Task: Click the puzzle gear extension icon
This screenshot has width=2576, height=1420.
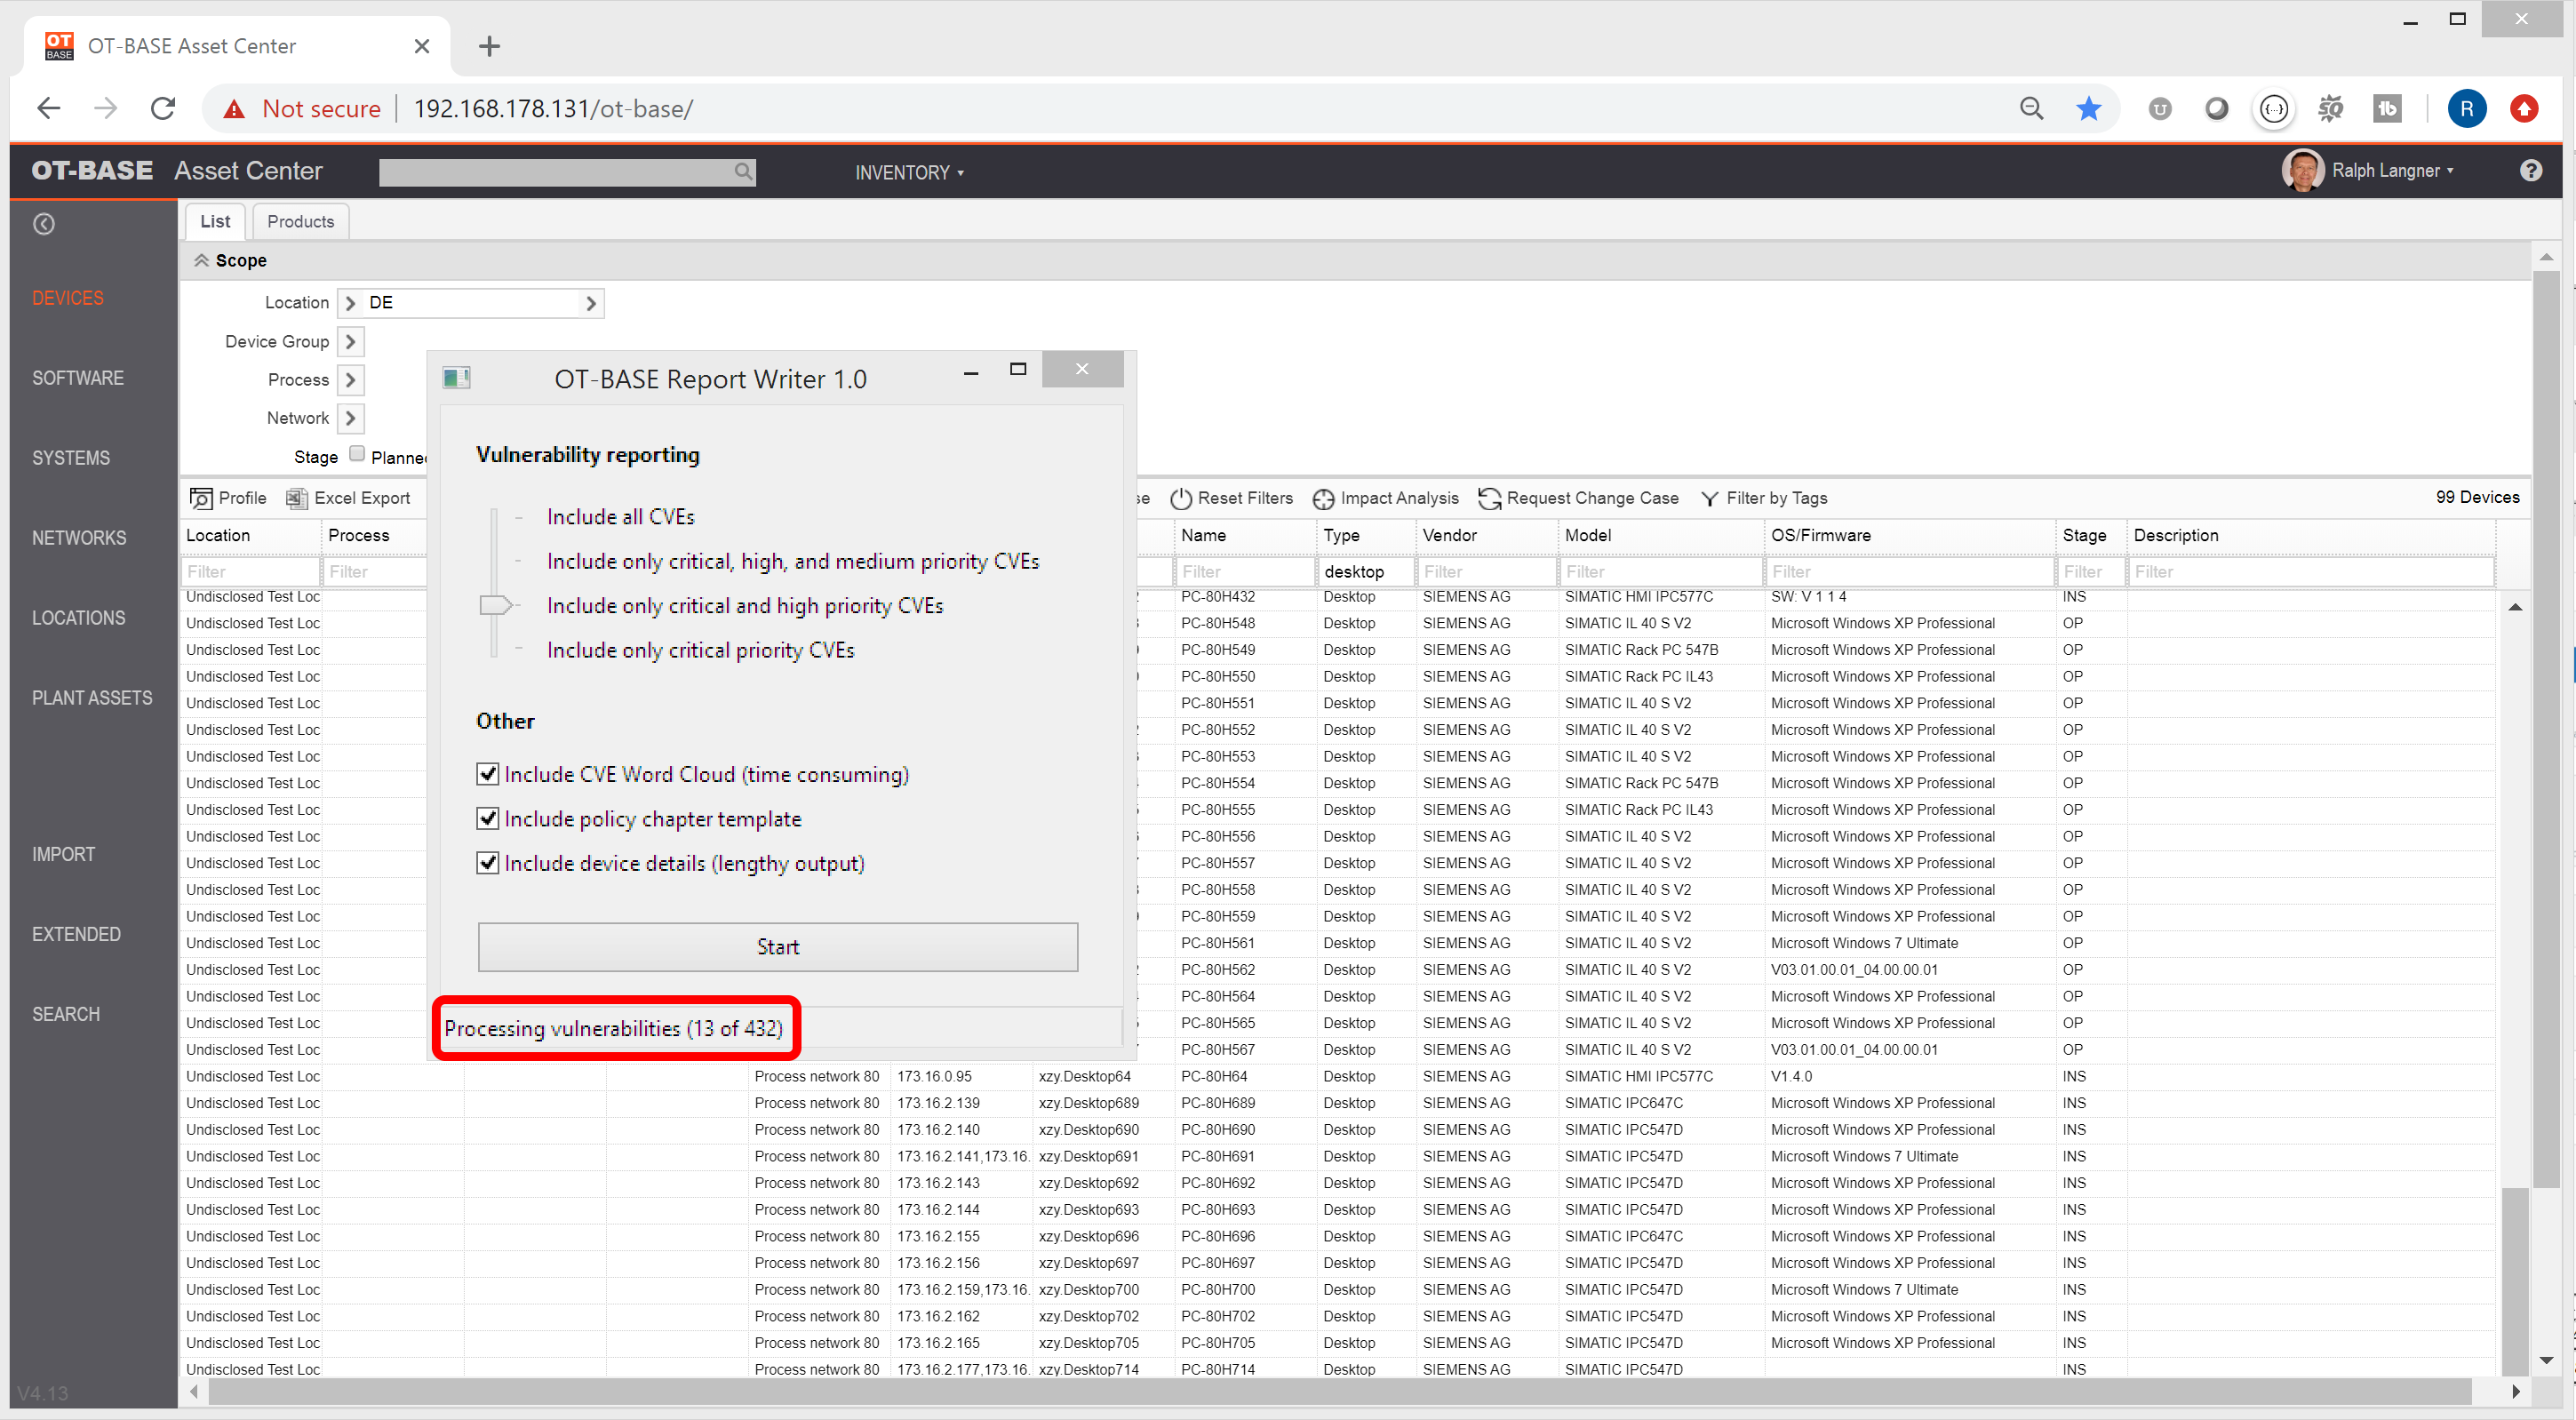Action: click(2330, 109)
